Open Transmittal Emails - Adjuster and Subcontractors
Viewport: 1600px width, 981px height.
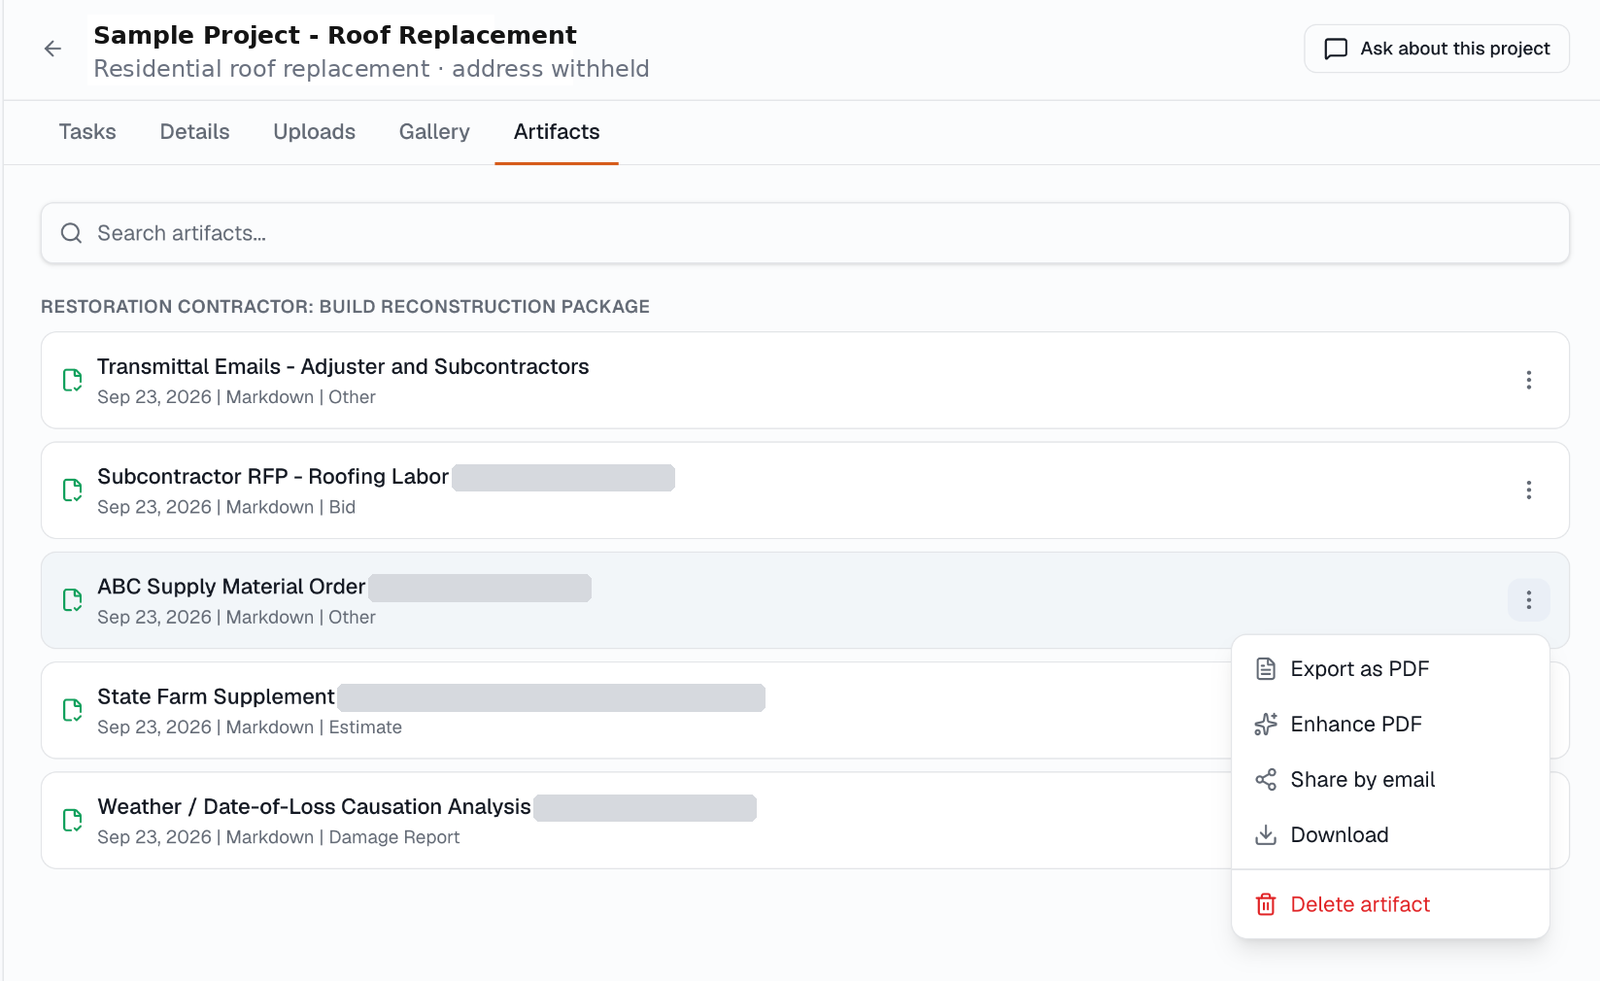coord(805,380)
